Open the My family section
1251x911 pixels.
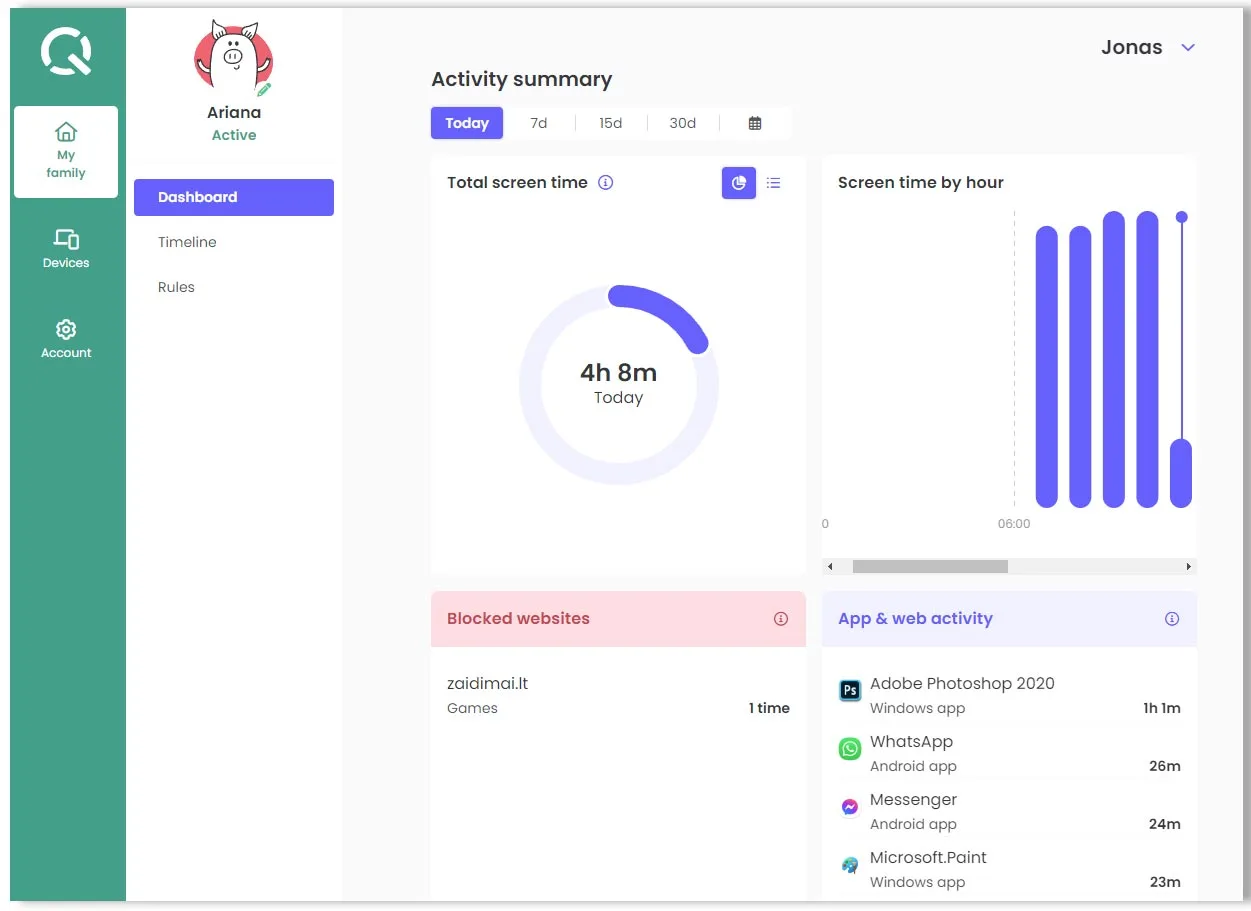click(66, 152)
